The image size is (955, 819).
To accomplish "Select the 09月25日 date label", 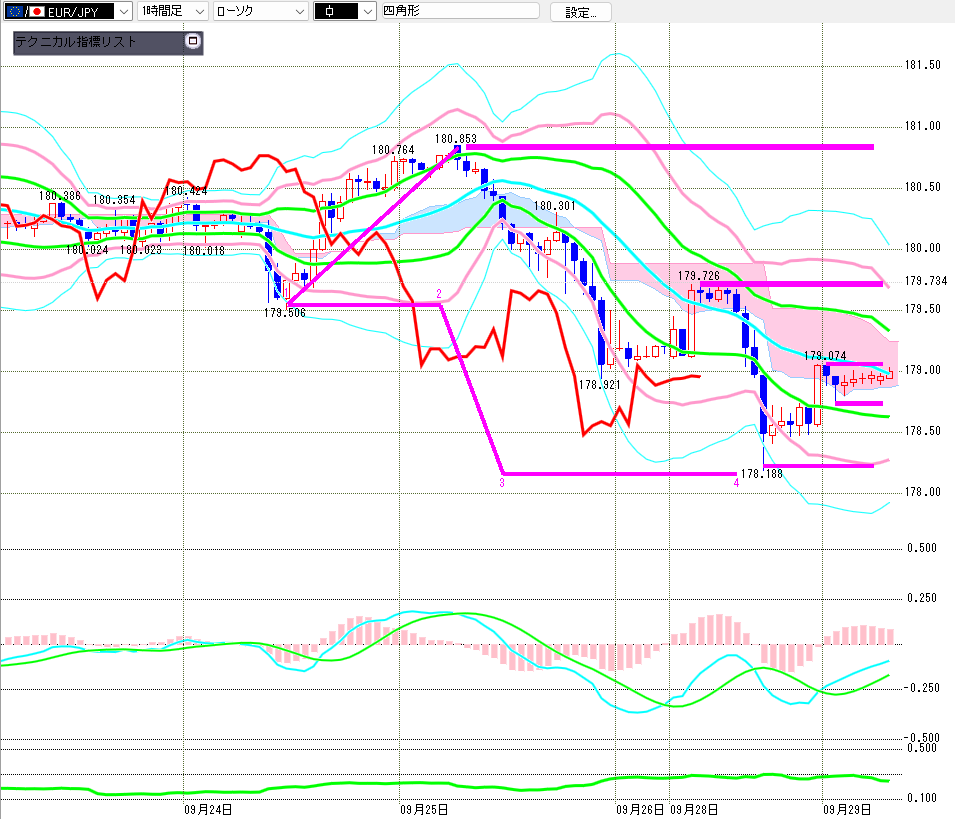I will tap(424, 810).
